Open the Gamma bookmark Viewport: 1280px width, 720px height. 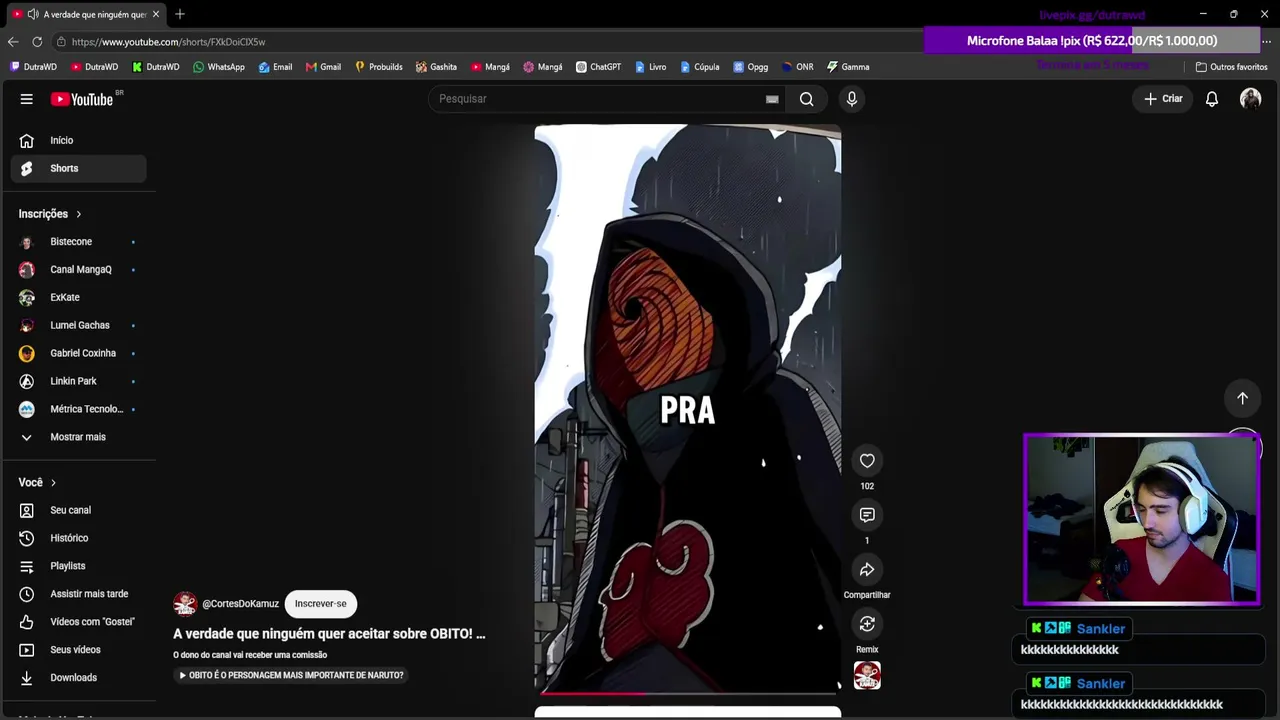tap(847, 67)
